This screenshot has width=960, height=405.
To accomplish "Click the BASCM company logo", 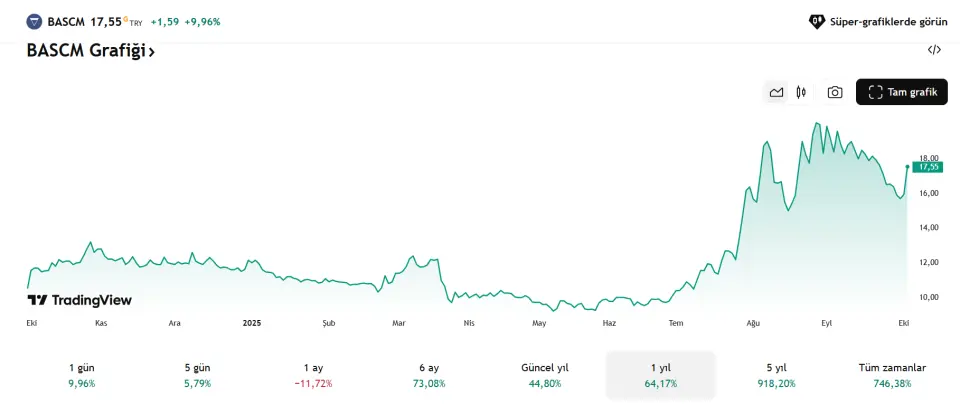I will click(x=35, y=21).
